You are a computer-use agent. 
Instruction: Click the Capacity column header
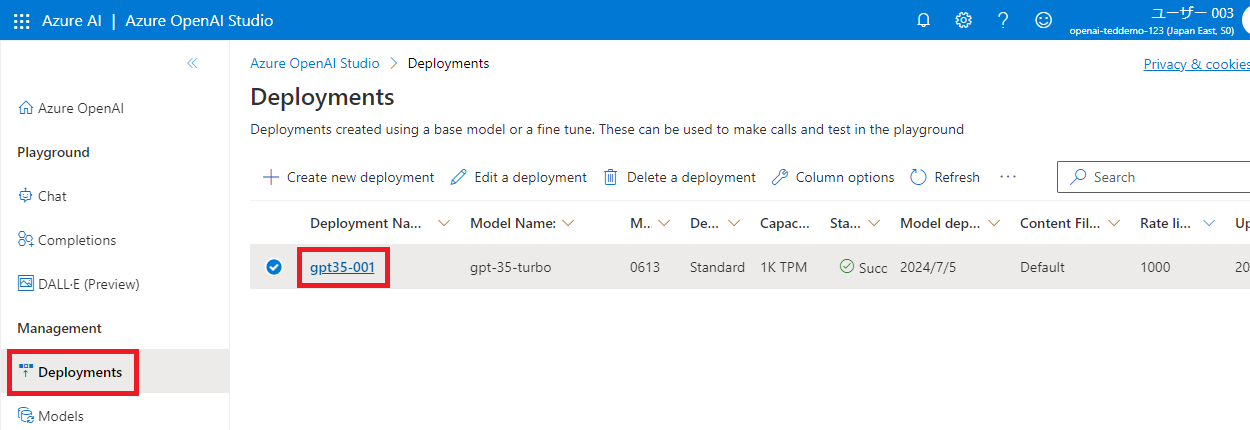pos(785,223)
